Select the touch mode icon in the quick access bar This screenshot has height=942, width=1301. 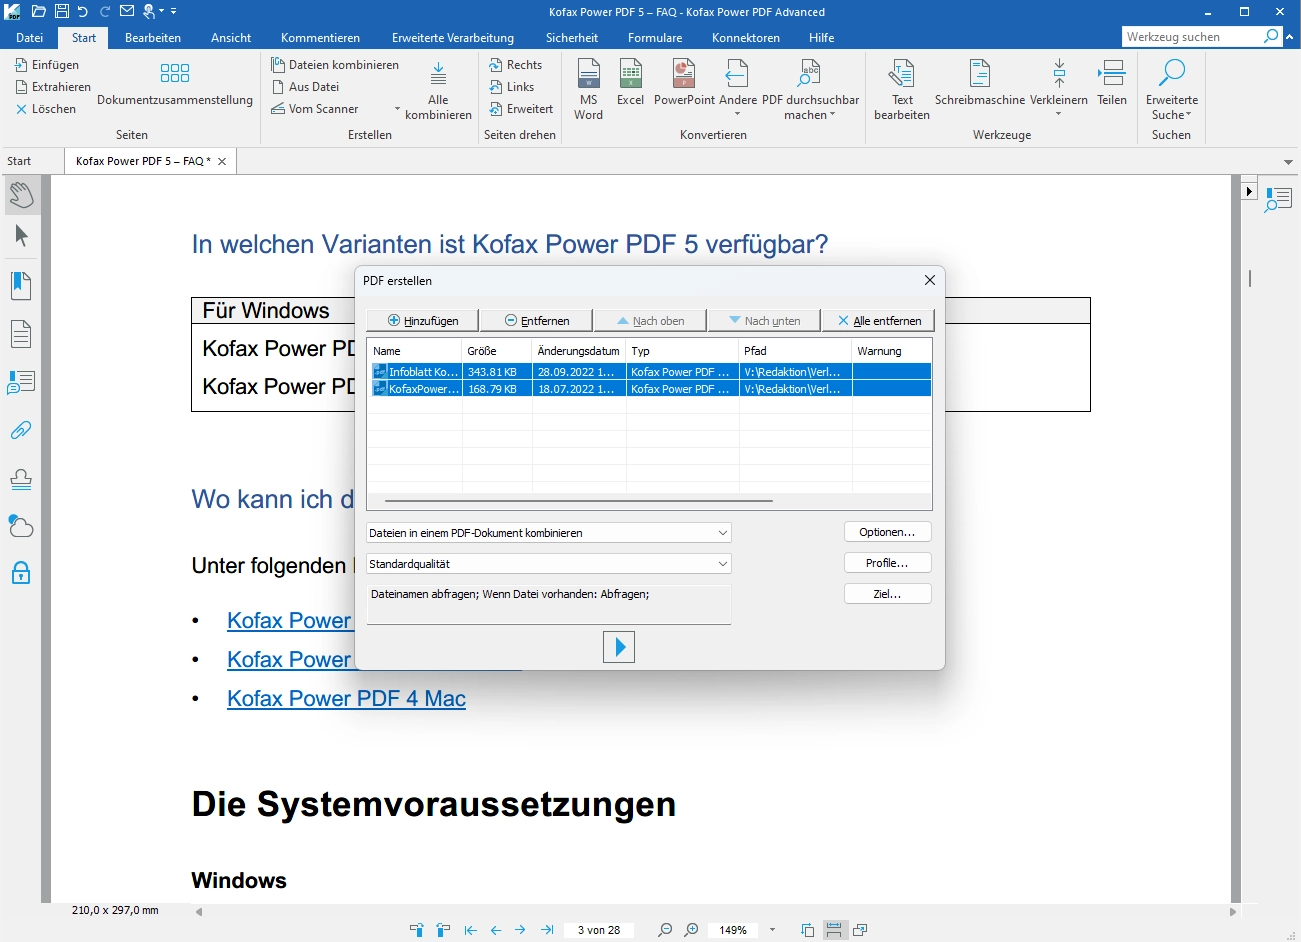(150, 11)
